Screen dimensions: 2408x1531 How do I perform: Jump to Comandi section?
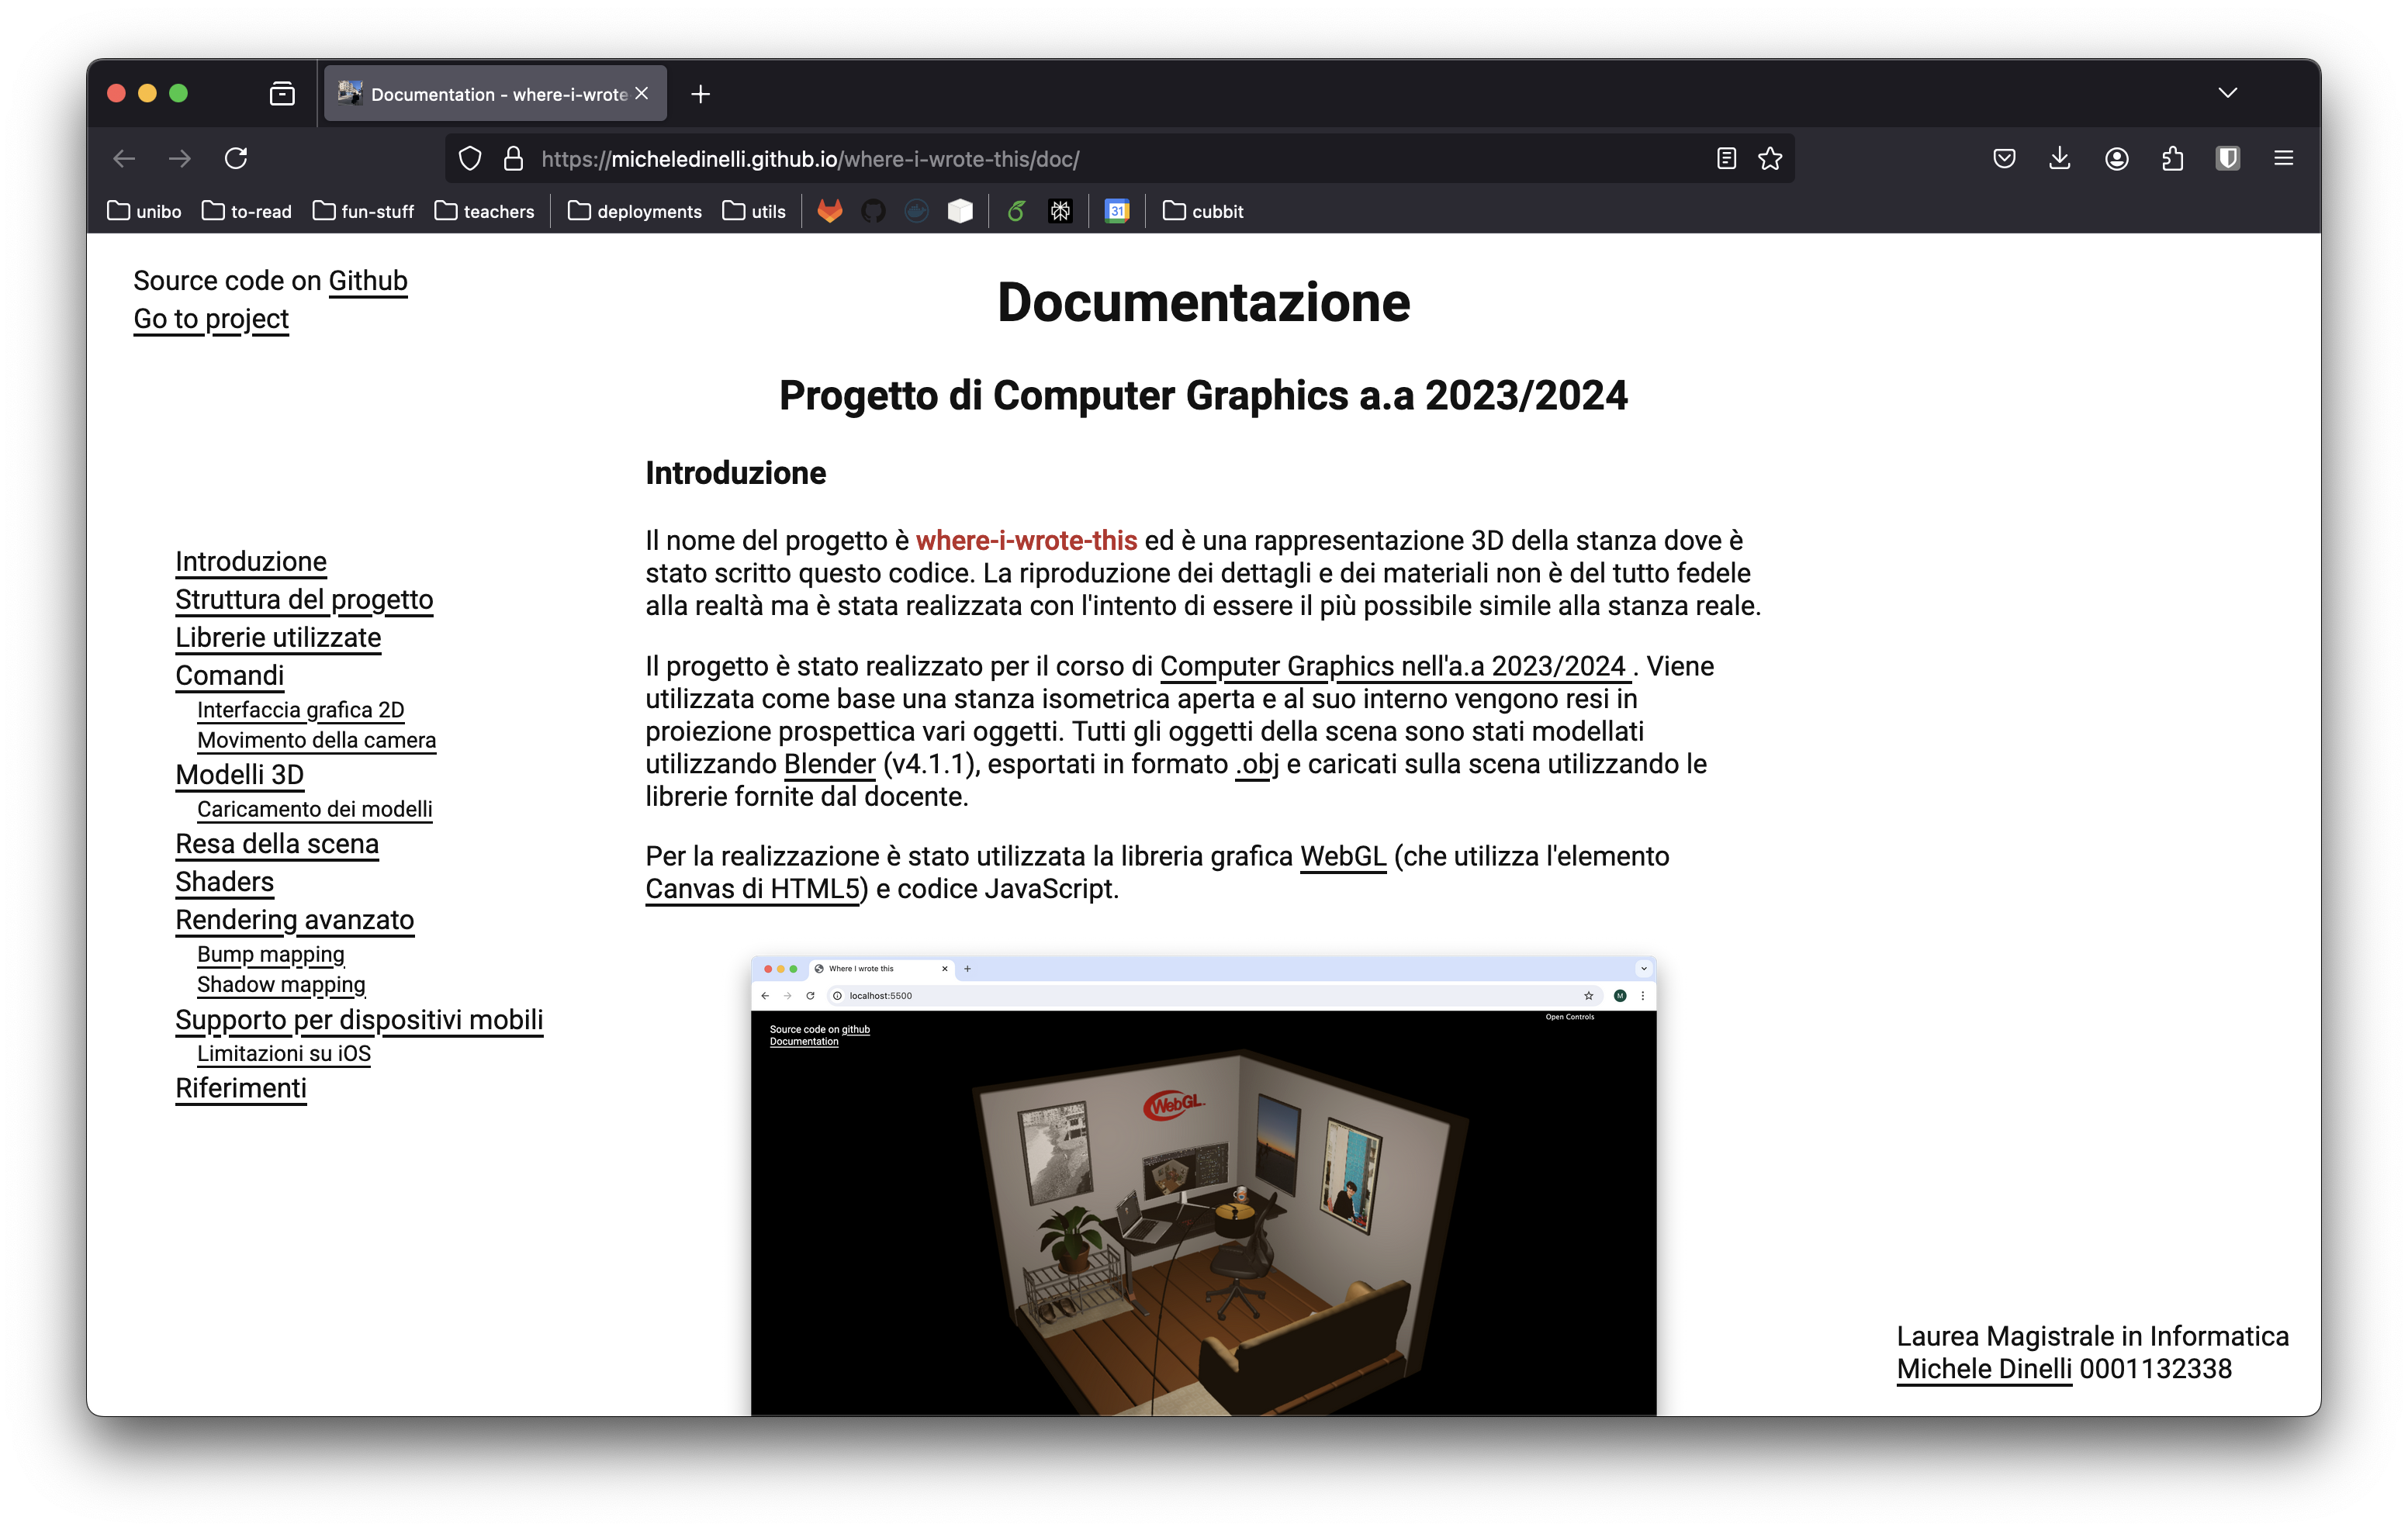point(230,676)
